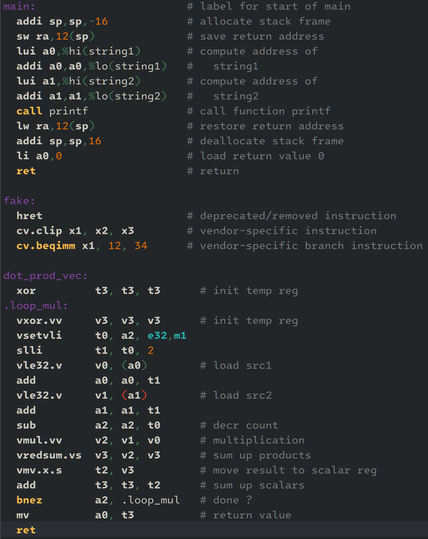428x539 pixels.
Task: Click the 'call' keyword before printf
Action: 29,111
